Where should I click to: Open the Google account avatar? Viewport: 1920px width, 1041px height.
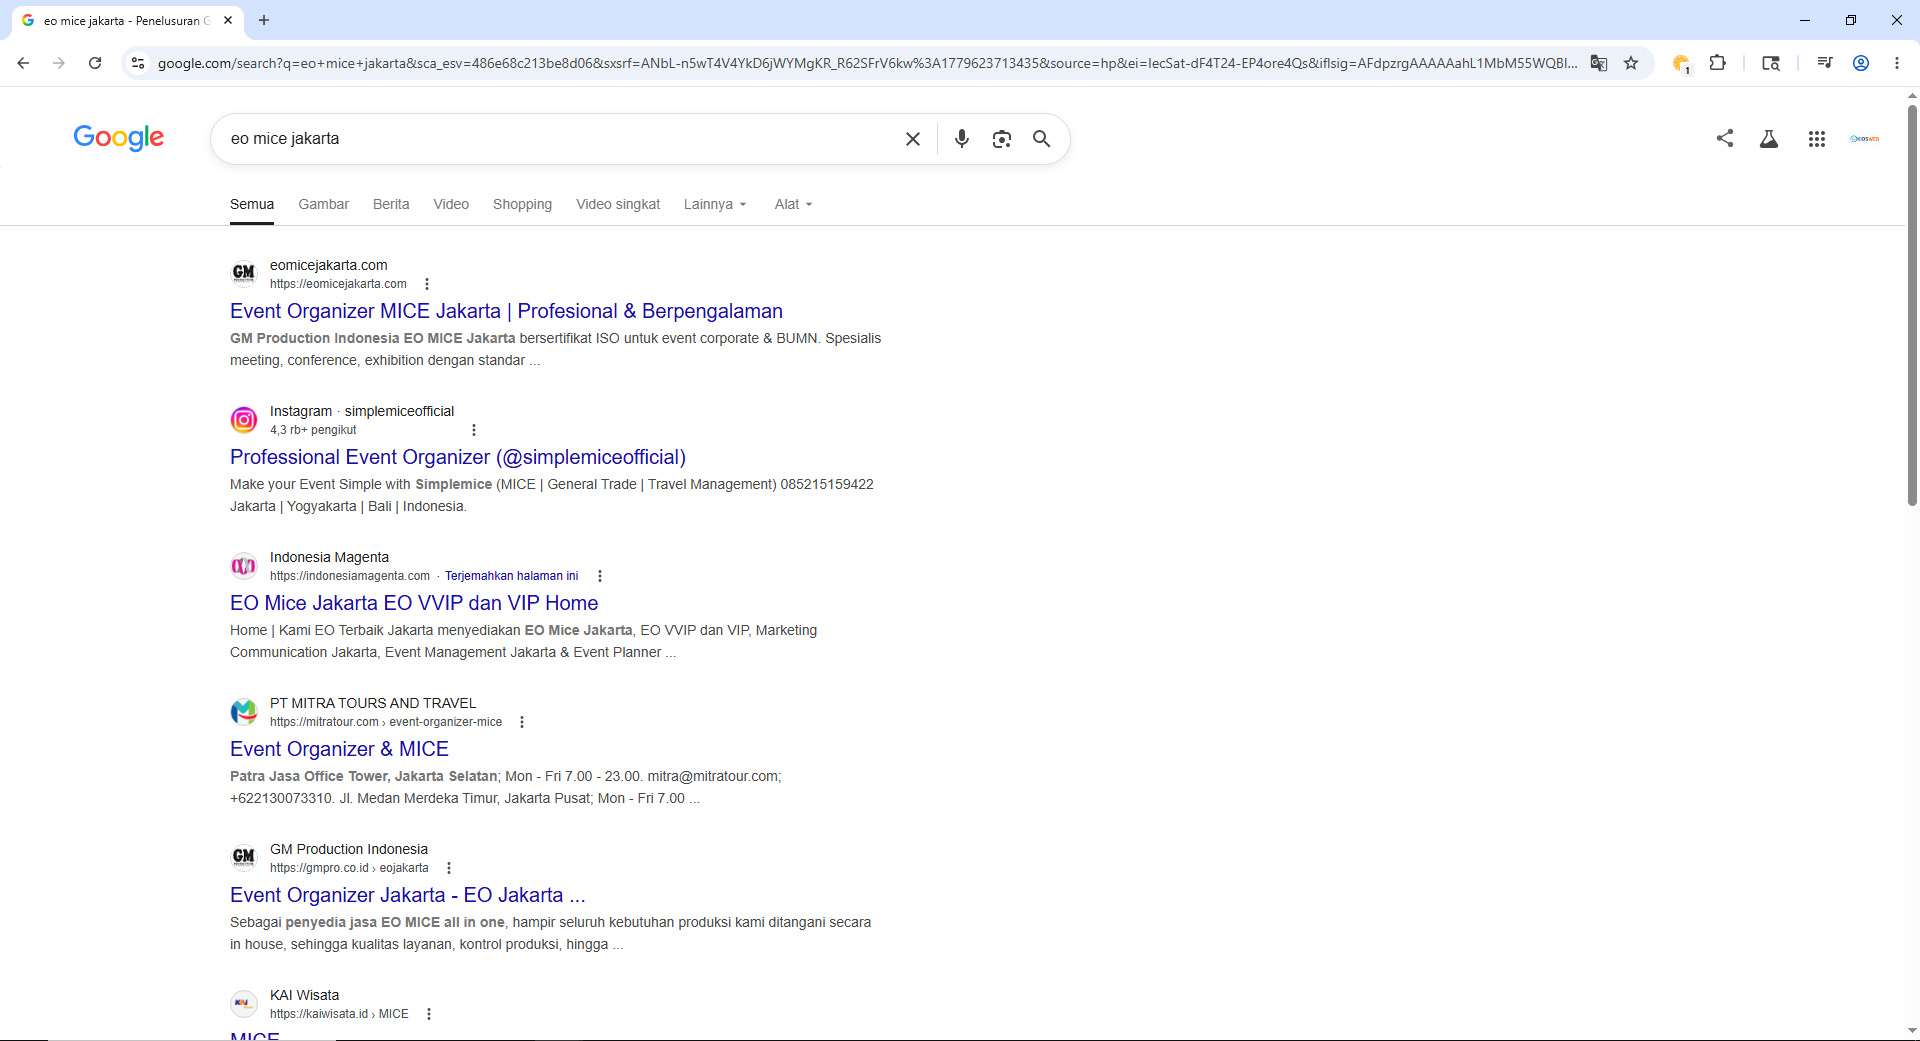1865,139
